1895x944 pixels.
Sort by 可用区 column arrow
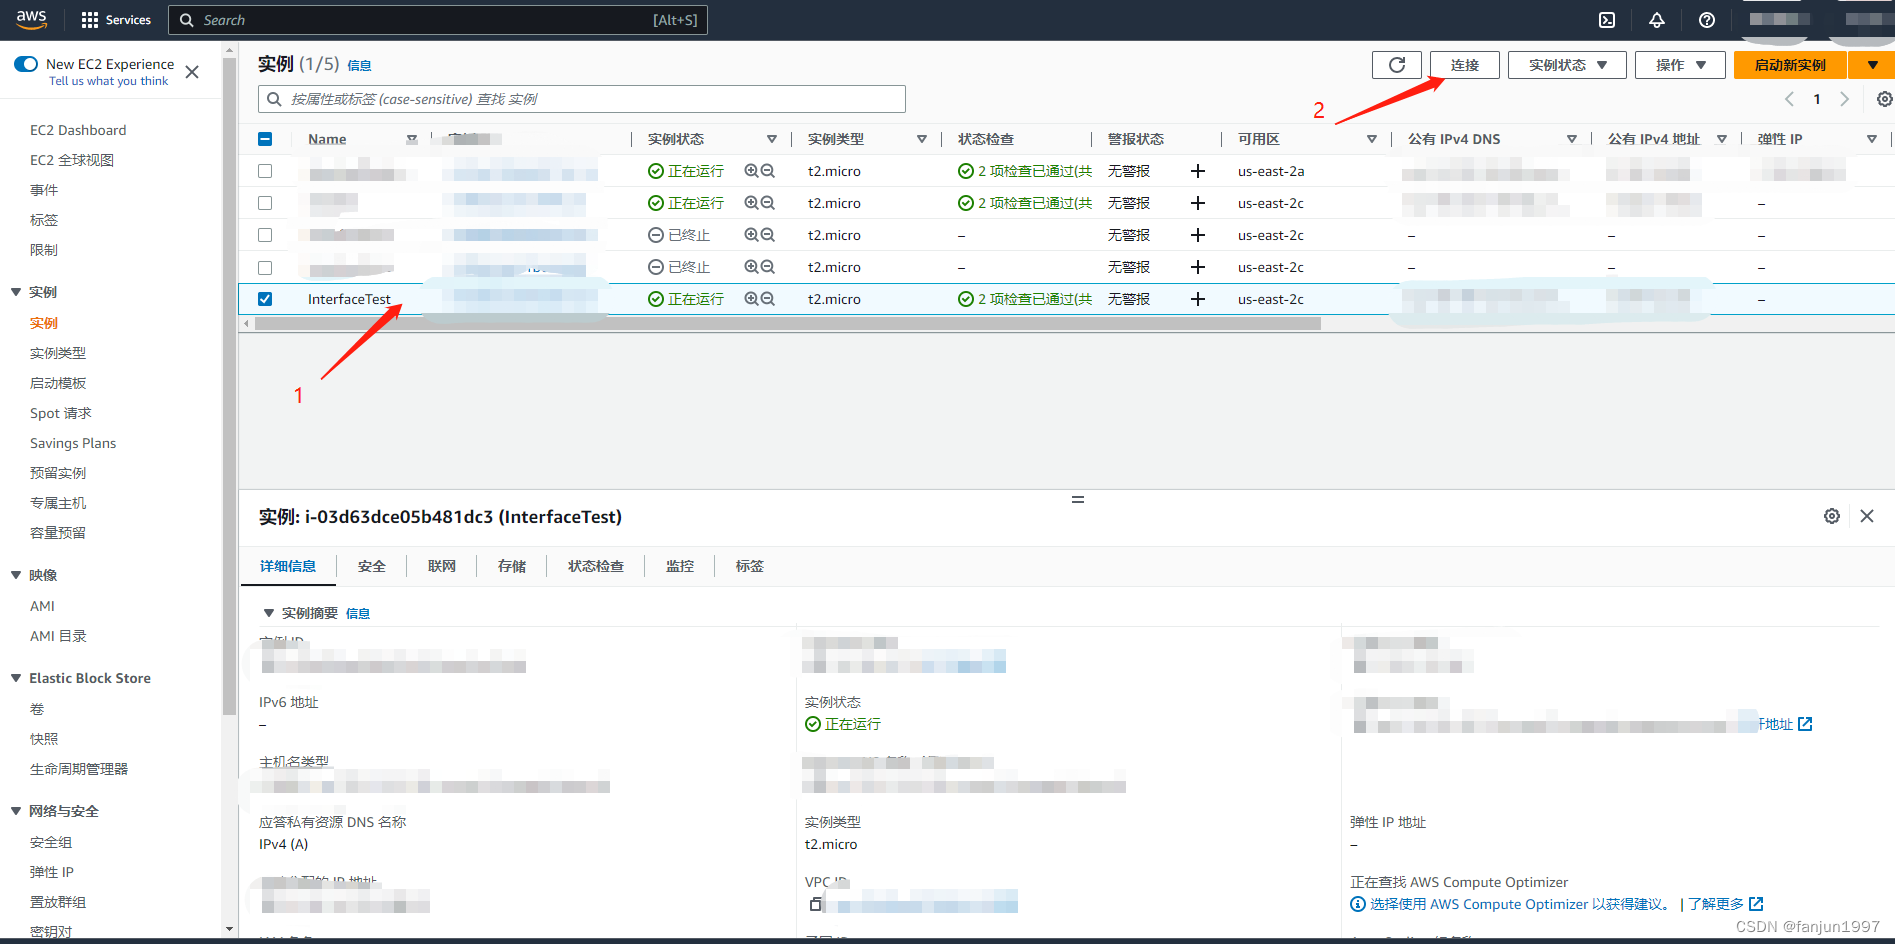point(1372,139)
